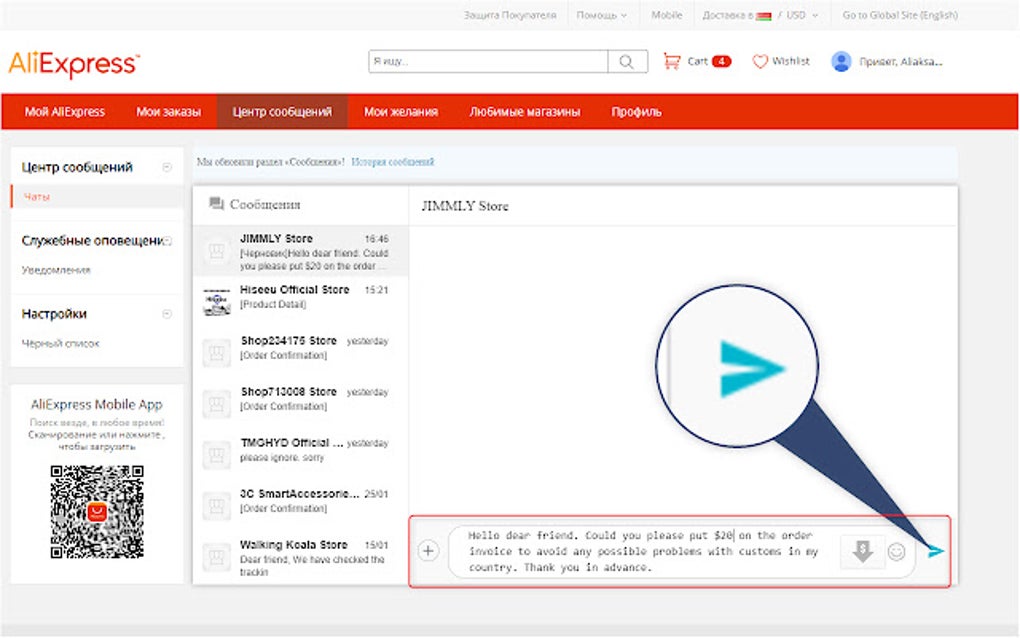Click the delivery country flag icon
This screenshot has height=638, width=1020.
[x=764, y=16]
